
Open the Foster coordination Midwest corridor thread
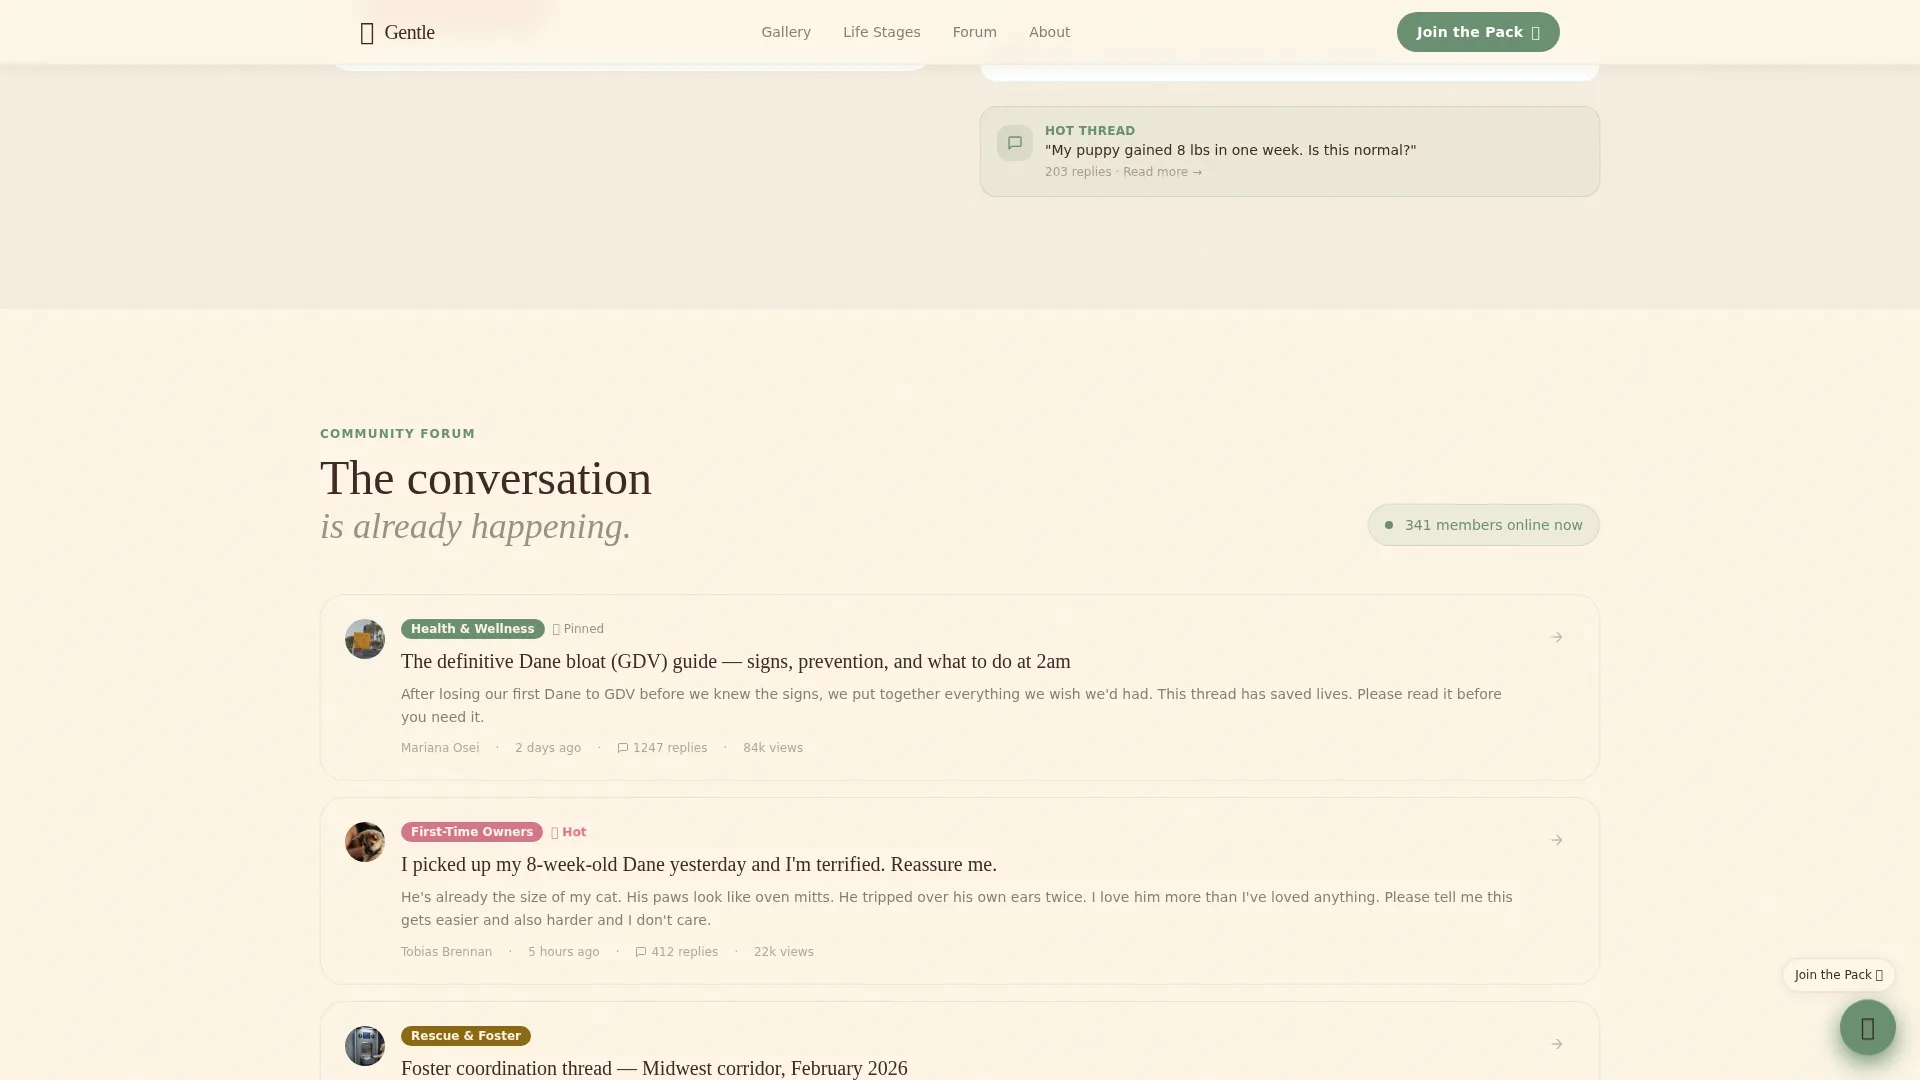(654, 1068)
